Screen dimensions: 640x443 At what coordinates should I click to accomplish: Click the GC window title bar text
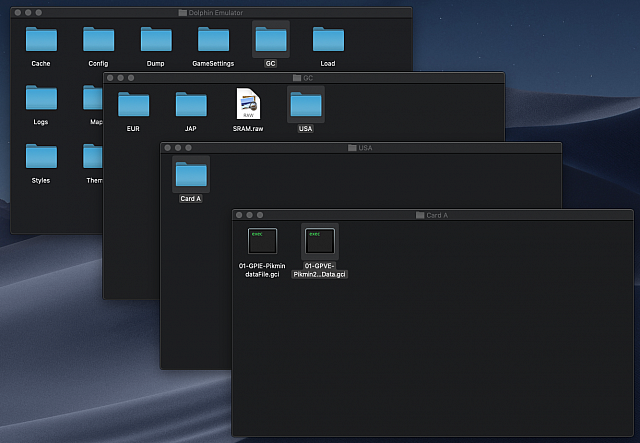coord(308,78)
